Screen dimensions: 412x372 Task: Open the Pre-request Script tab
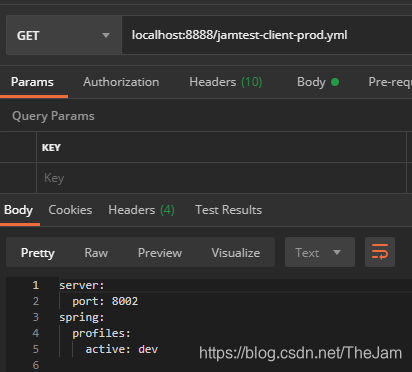pyautogui.click(x=390, y=82)
